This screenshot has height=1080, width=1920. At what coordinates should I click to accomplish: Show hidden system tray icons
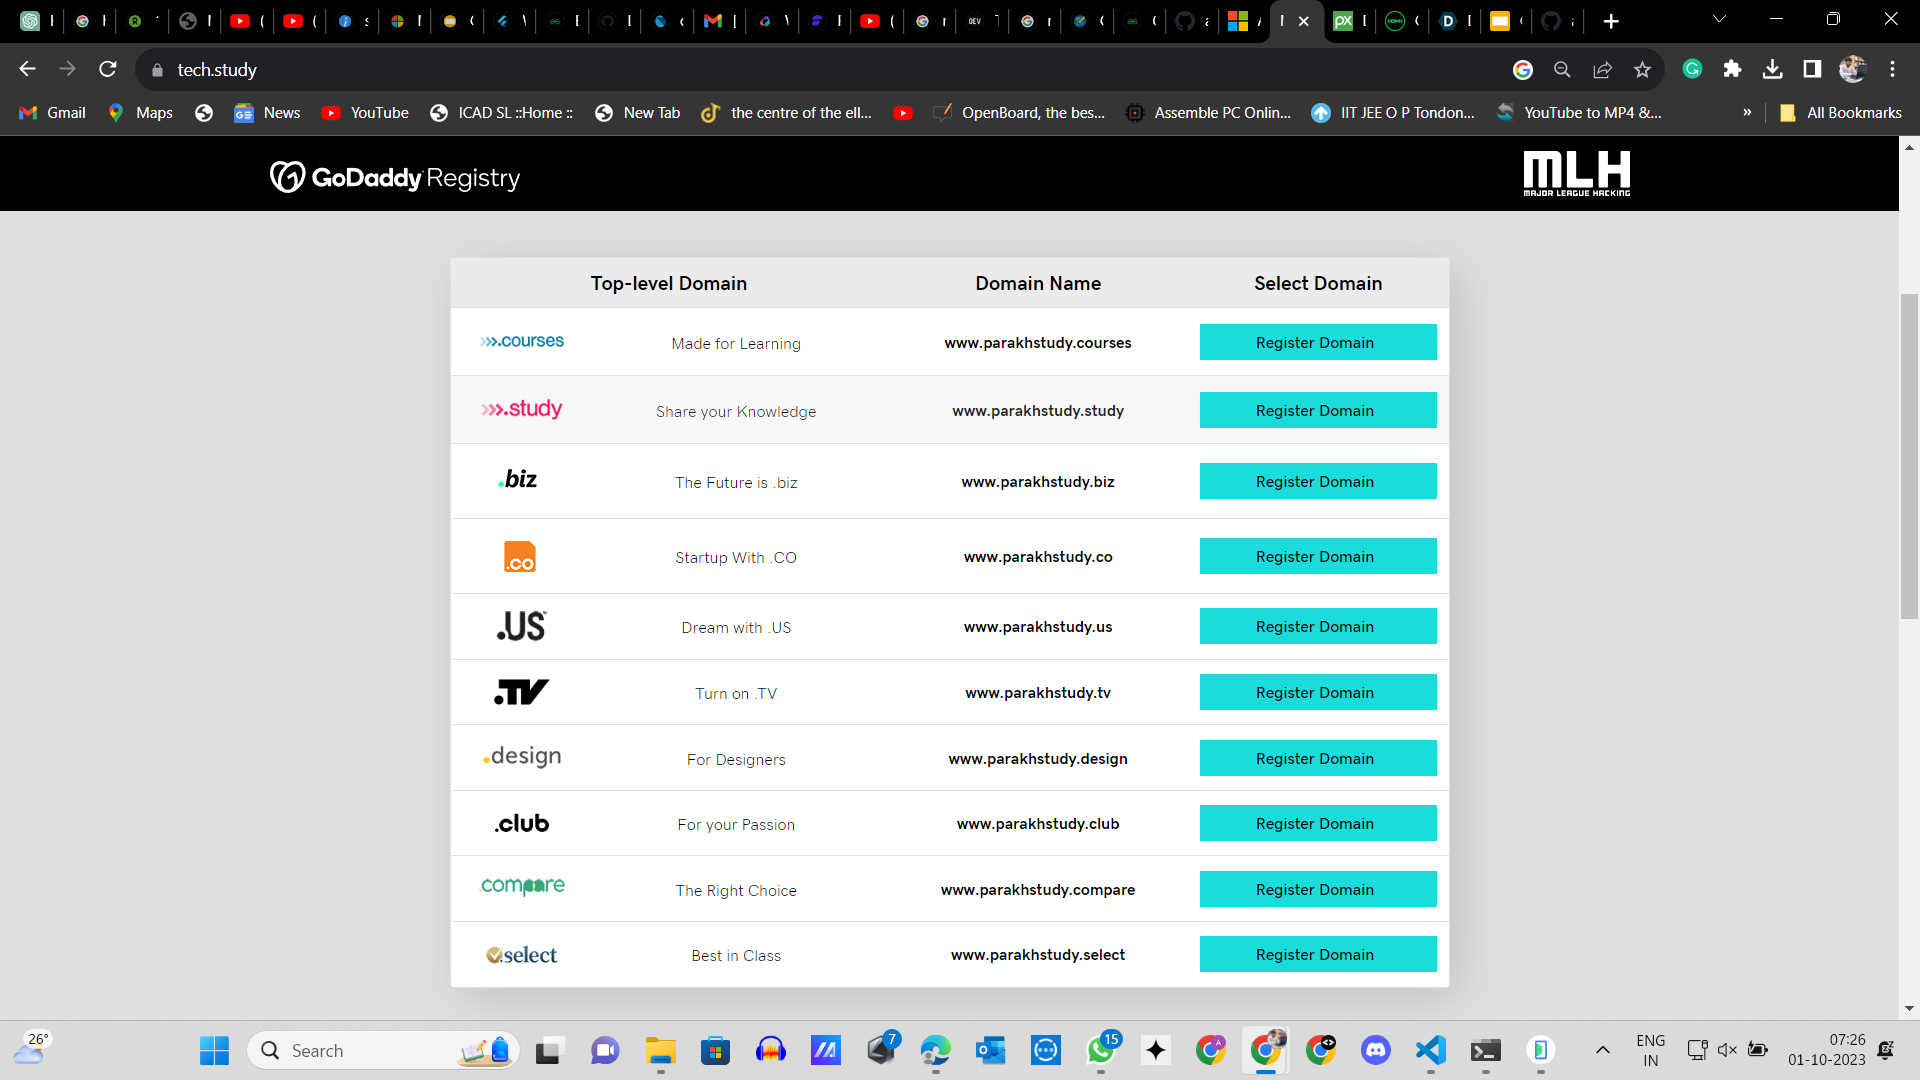1602,1050
